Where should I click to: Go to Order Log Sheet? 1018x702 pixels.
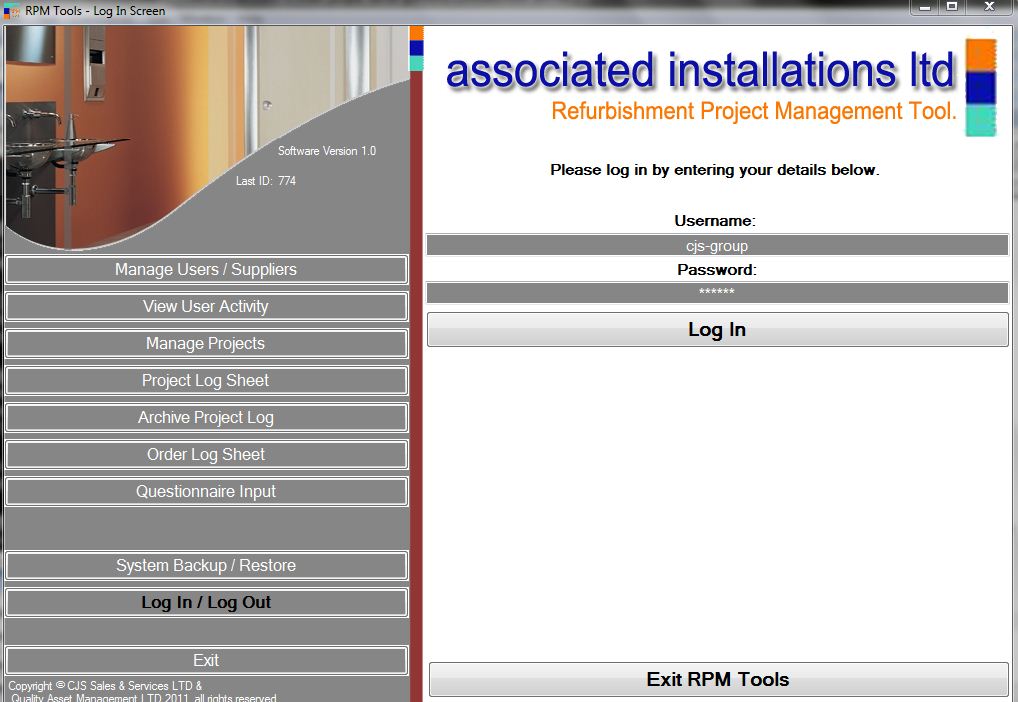[x=206, y=455]
